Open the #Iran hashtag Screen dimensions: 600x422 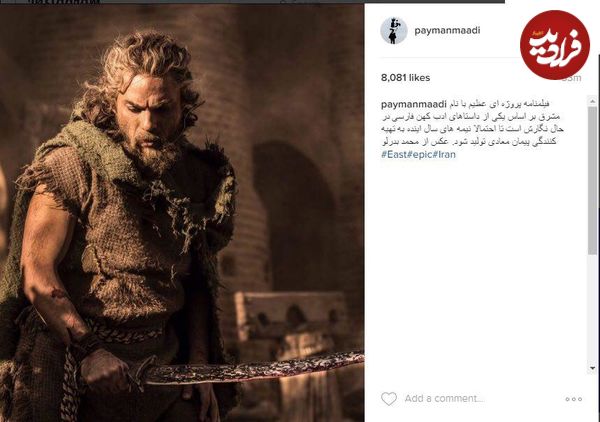tap(444, 155)
